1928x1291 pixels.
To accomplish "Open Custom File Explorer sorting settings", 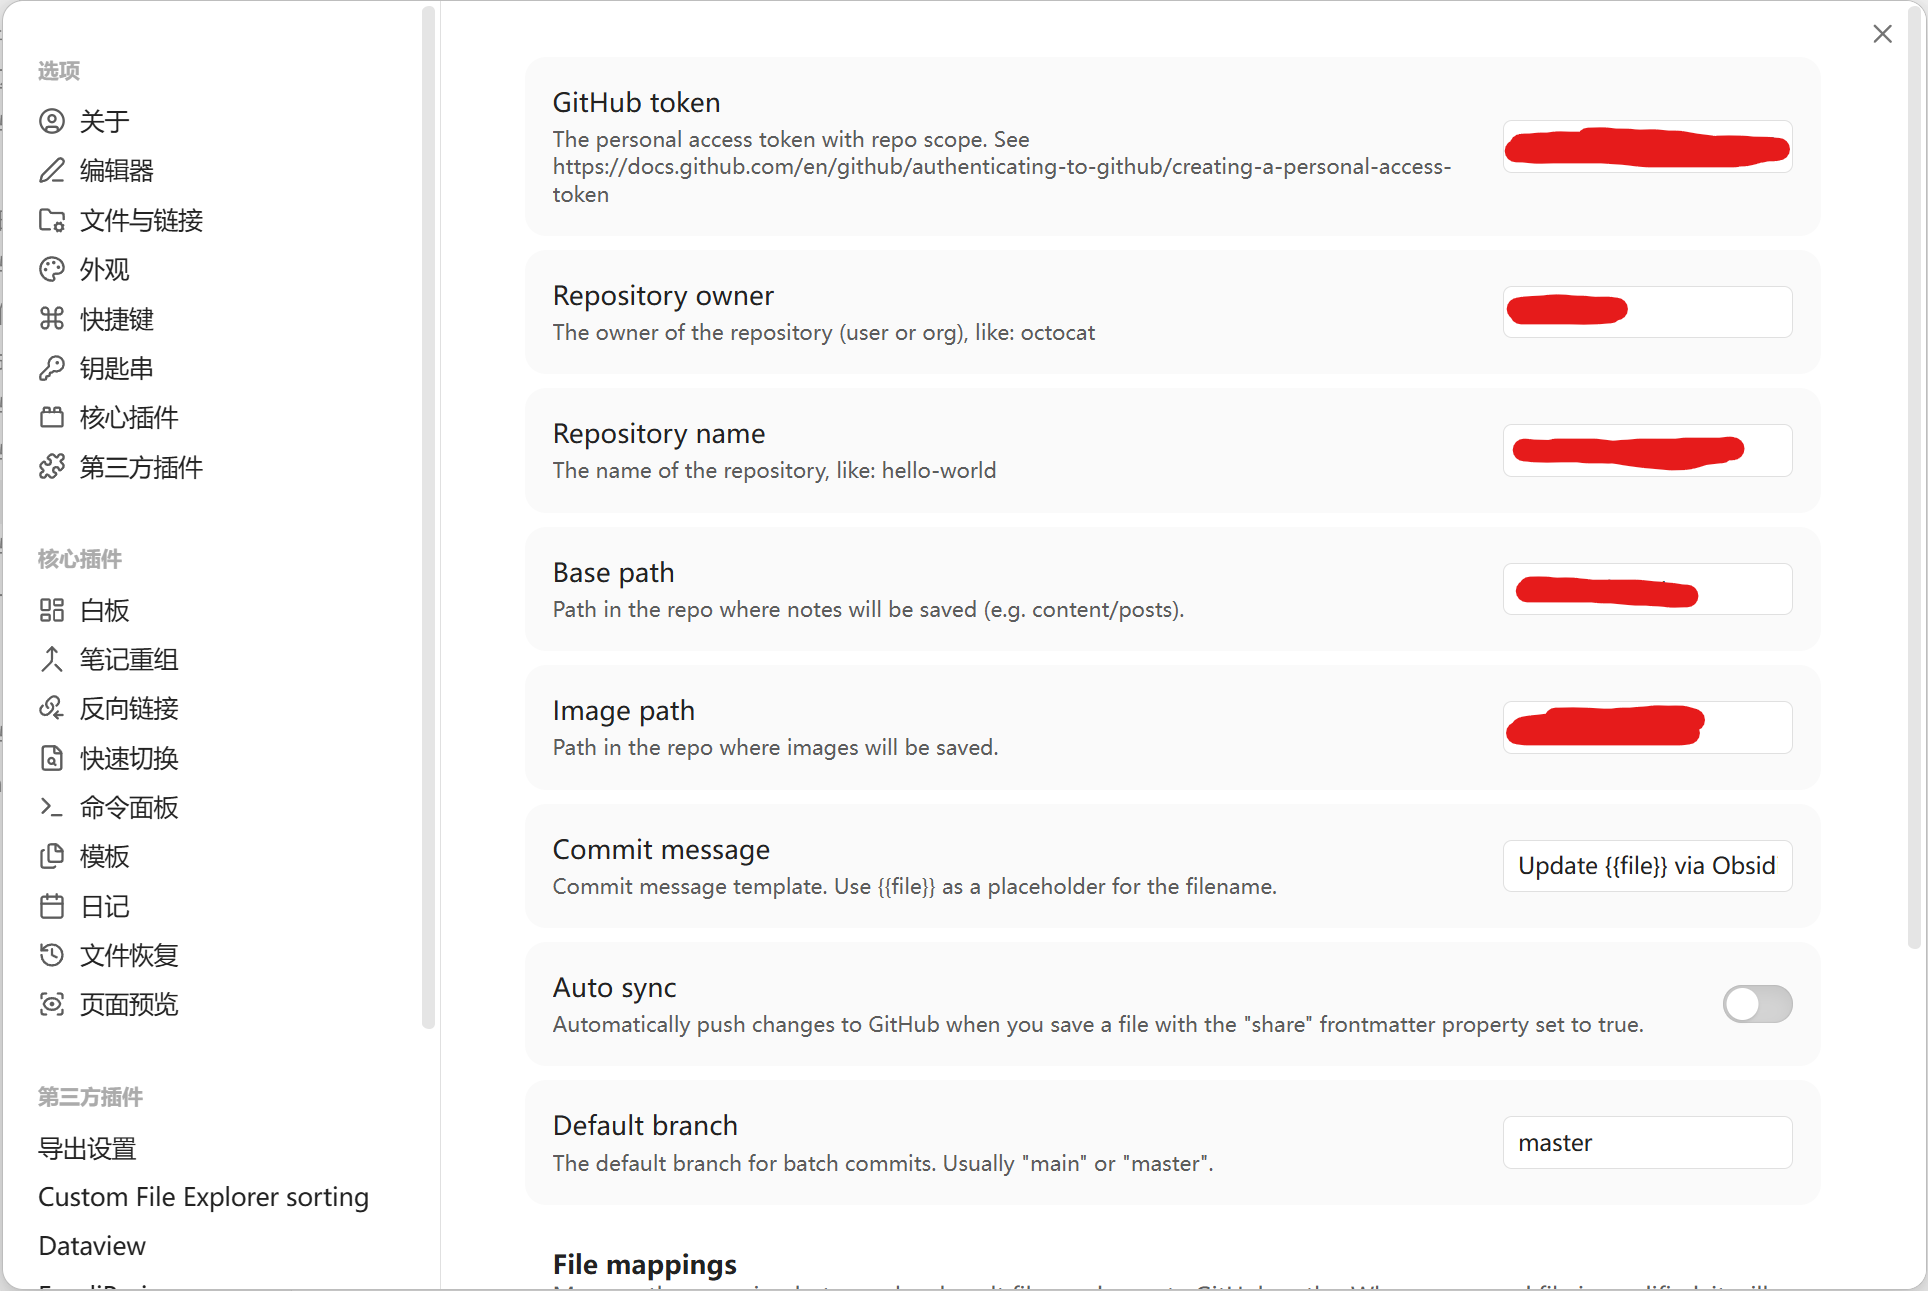I will click(203, 1197).
